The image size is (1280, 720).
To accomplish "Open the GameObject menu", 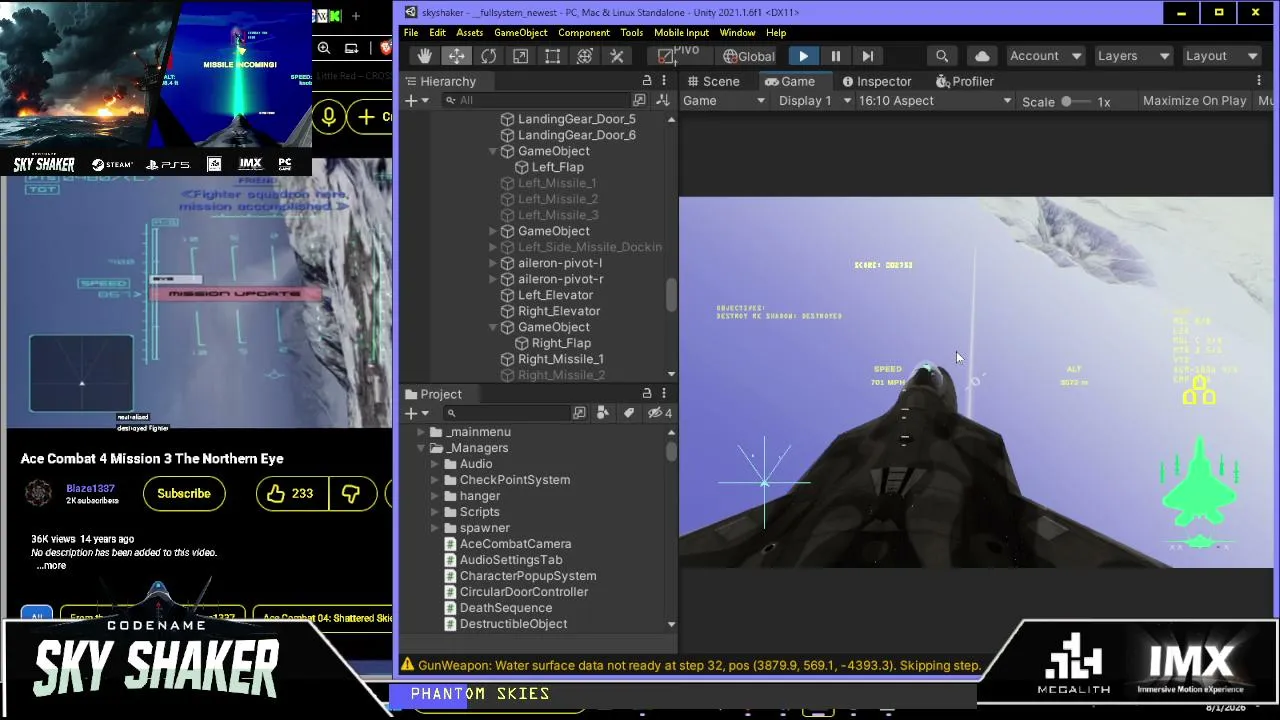I will click(x=520, y=33).
